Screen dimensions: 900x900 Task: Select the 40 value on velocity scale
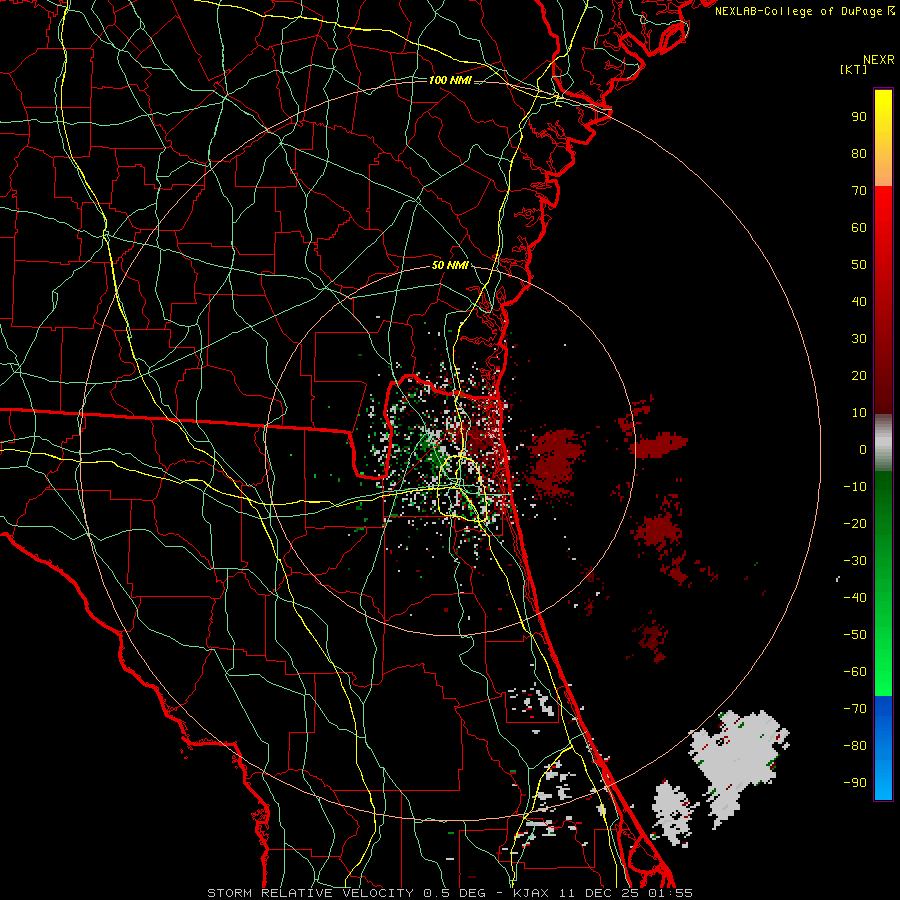click(x=859, y=302)
